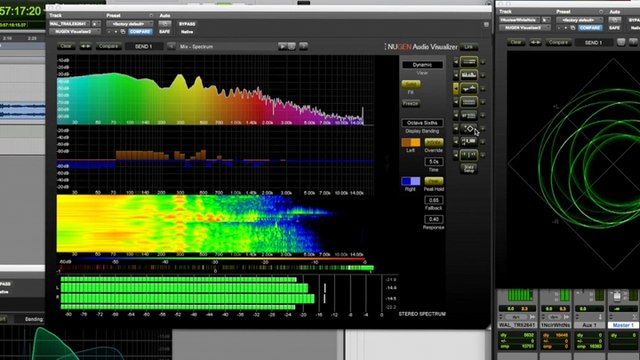Toggle the highlighted yellow arrow beside stereo spectrum icon
This screenshot has width=640, height=360.
point(456,89)
